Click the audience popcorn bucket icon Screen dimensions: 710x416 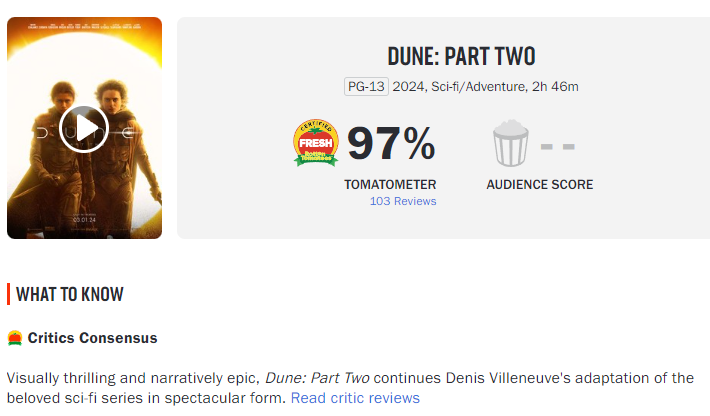[510, 143]
